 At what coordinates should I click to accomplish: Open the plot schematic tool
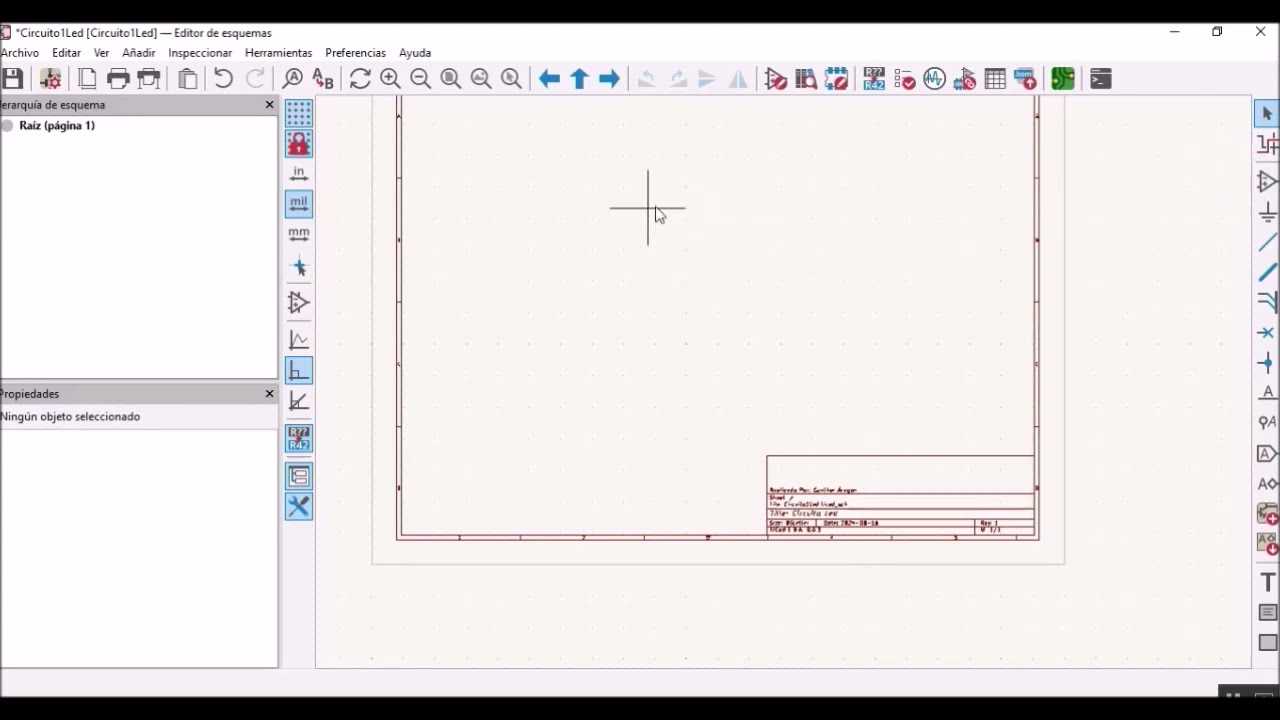pyautogui.click(x=149, y=79)
